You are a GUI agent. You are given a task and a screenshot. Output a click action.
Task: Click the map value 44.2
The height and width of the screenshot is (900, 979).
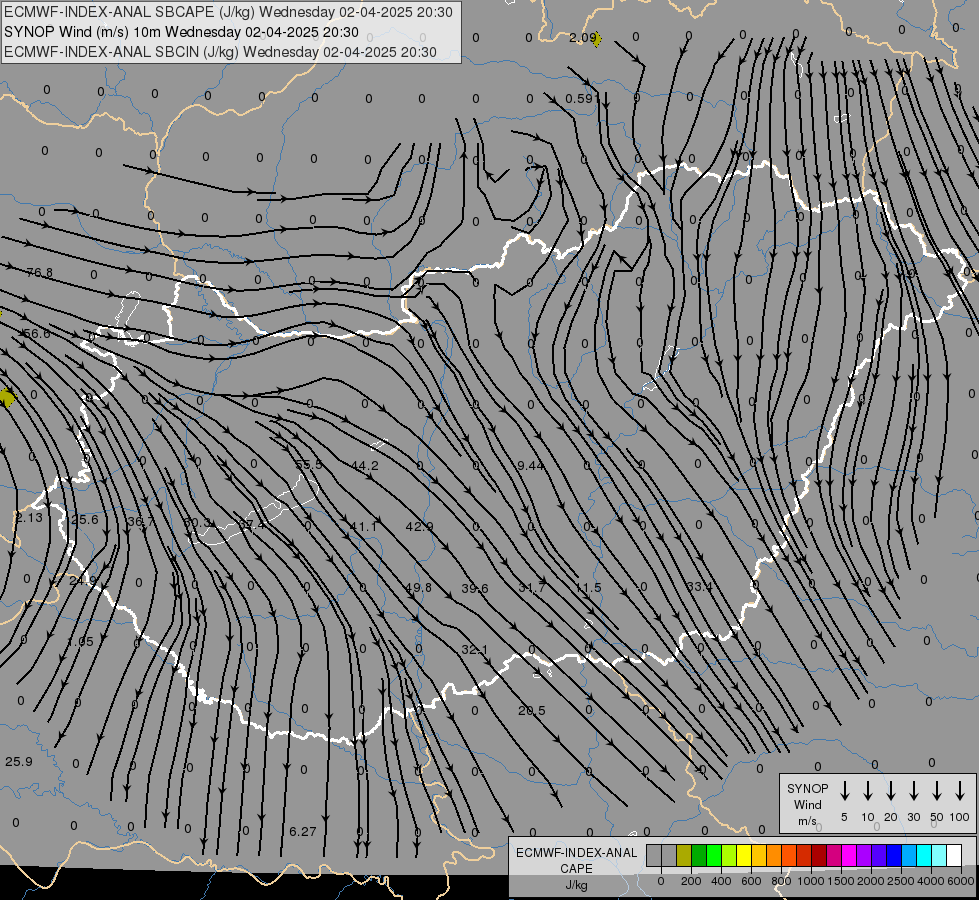point(365,465)
